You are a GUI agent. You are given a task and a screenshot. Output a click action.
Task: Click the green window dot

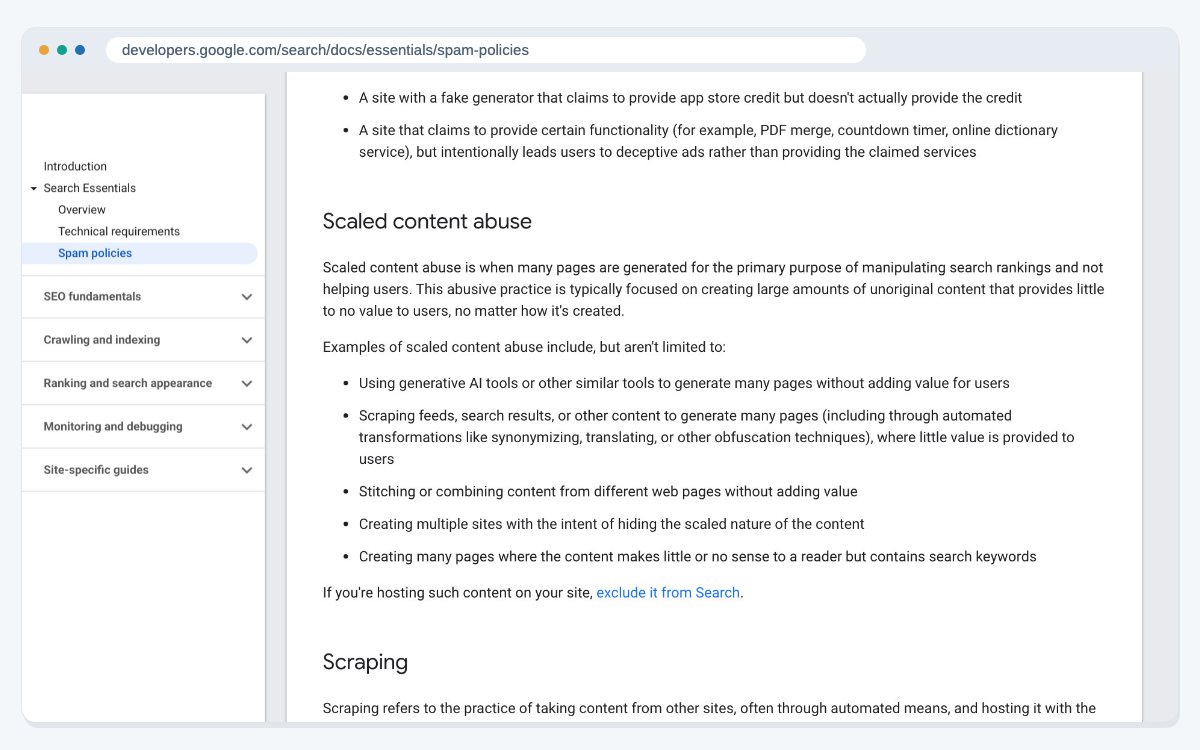(62, 50)
